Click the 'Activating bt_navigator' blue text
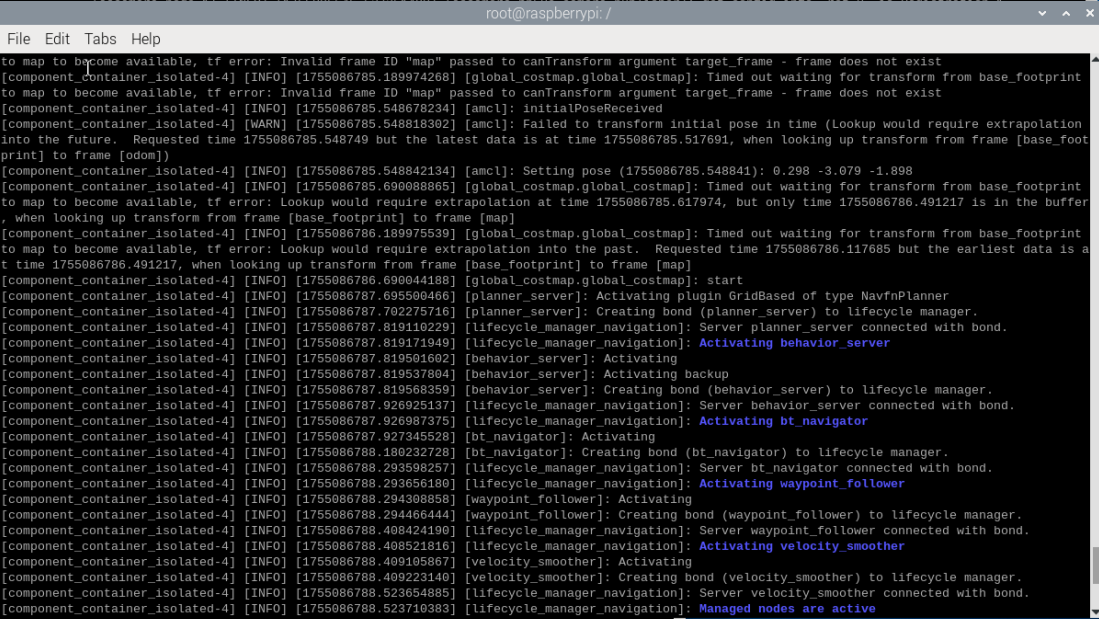The image size is (1099, 619). point(783,421)
